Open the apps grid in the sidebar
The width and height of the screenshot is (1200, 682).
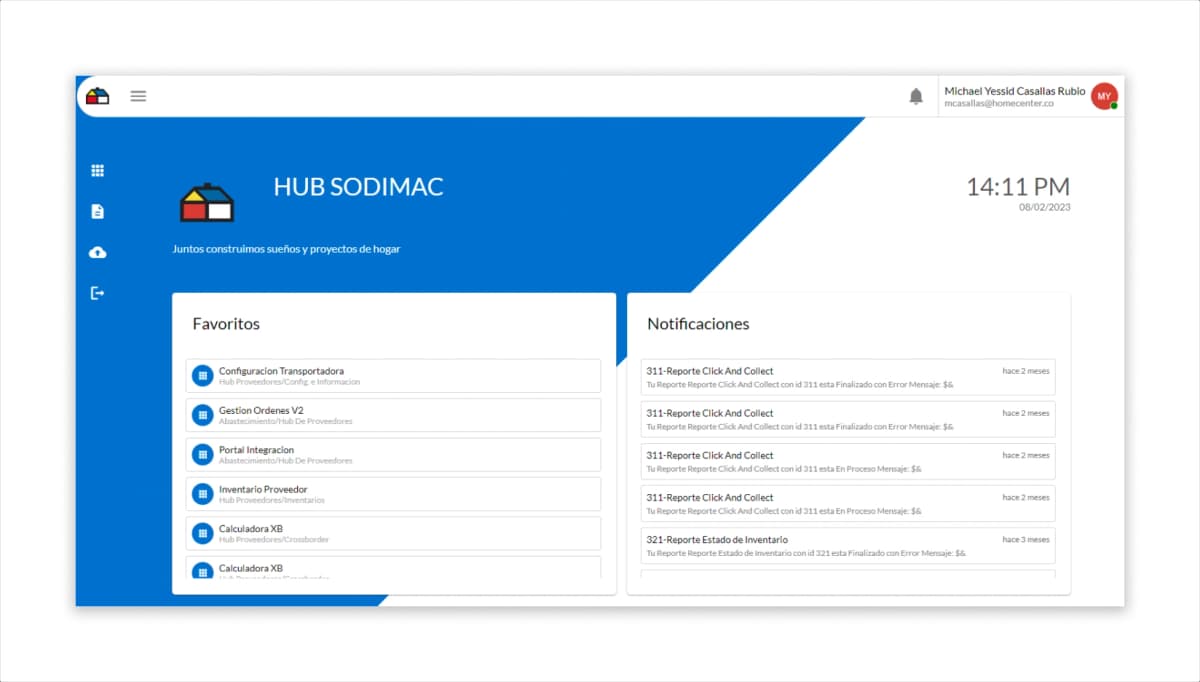coord(97,171)
